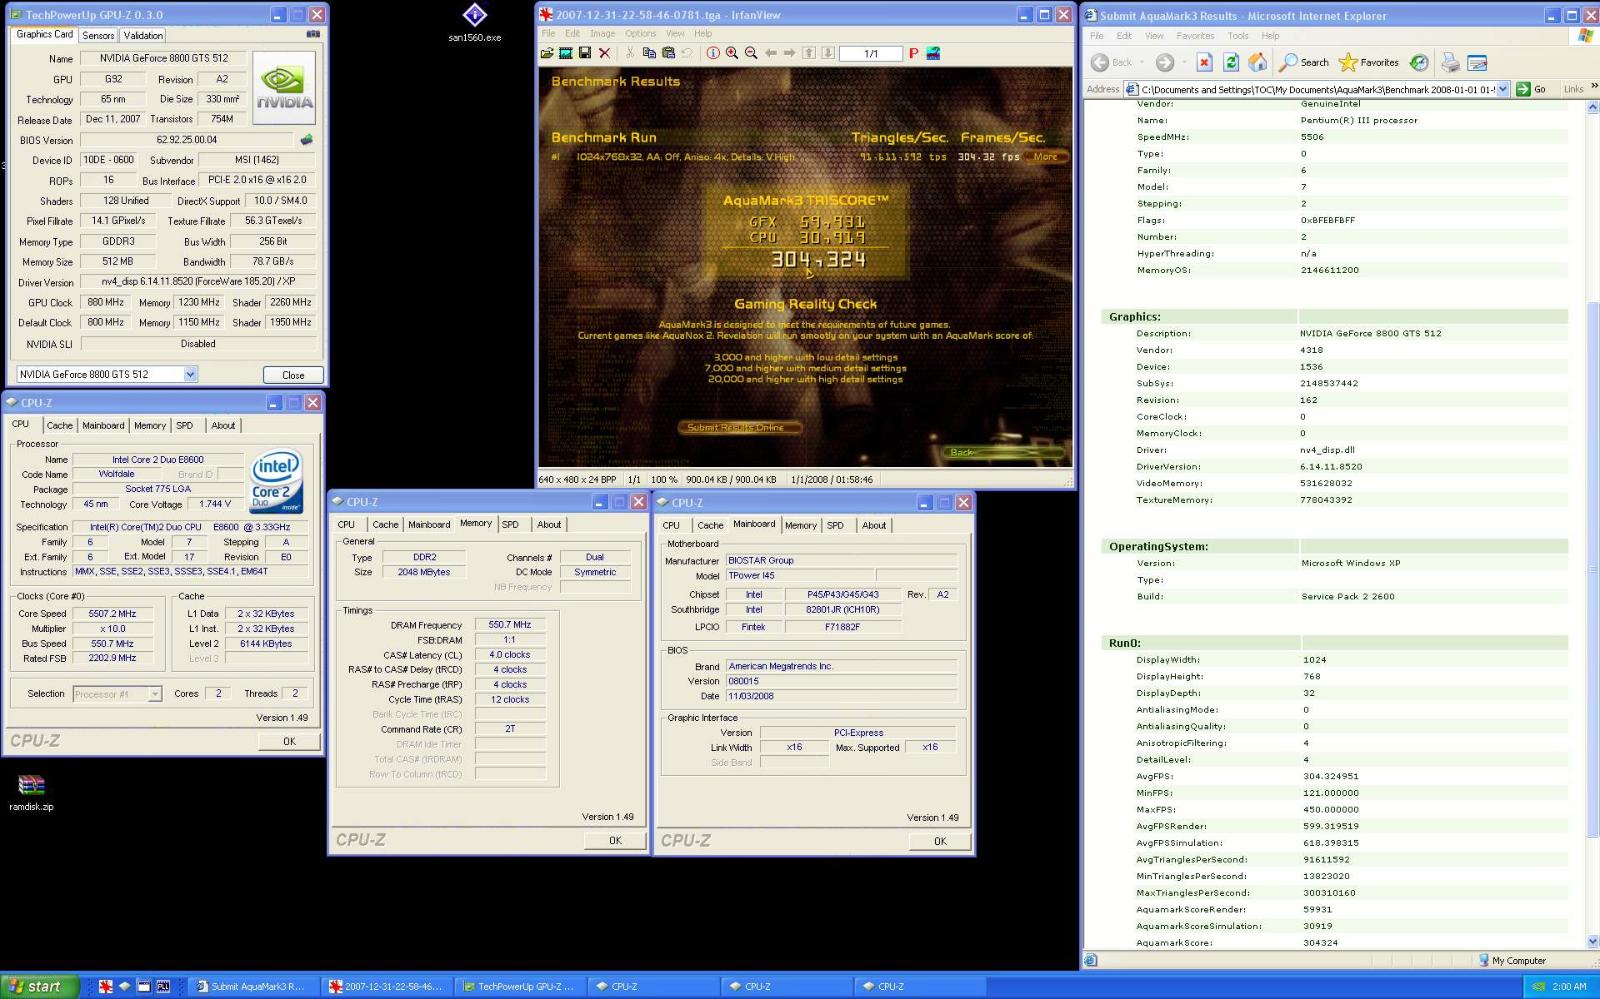Click the IrfanView Save disk icon
Screen dimensions: 1600x999
585,53
